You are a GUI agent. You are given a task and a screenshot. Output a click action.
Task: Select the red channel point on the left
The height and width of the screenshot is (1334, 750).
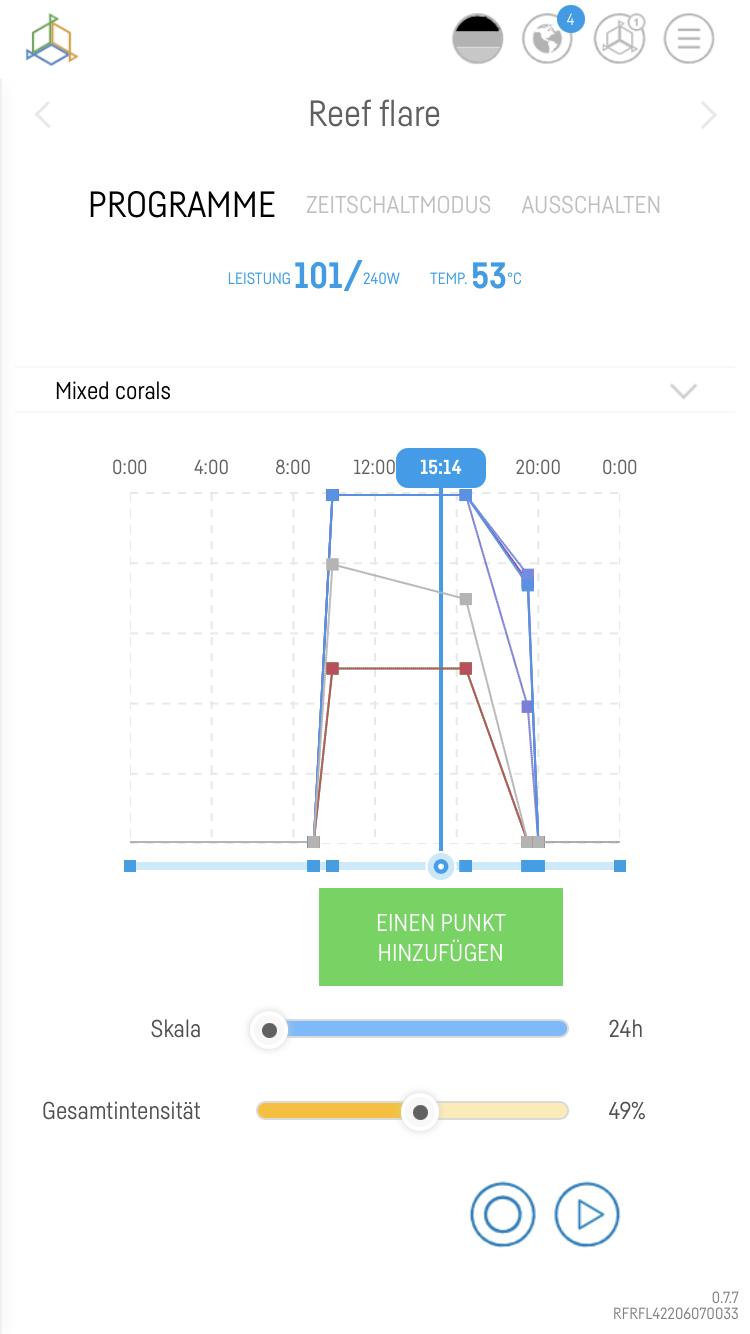(x=333, y=668)
